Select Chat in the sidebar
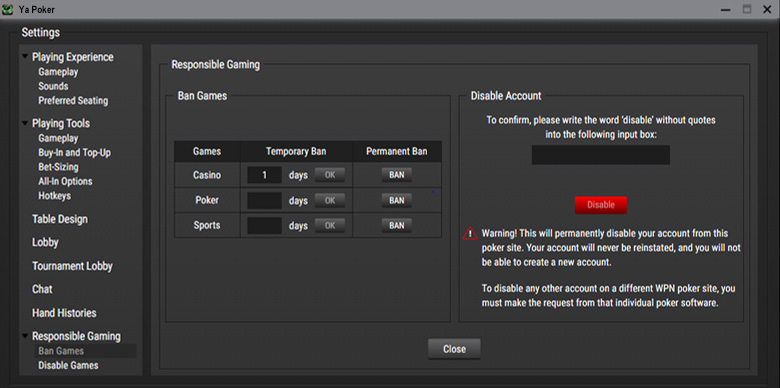This screenshot has width=780, height=388. (x=42, y=290)
